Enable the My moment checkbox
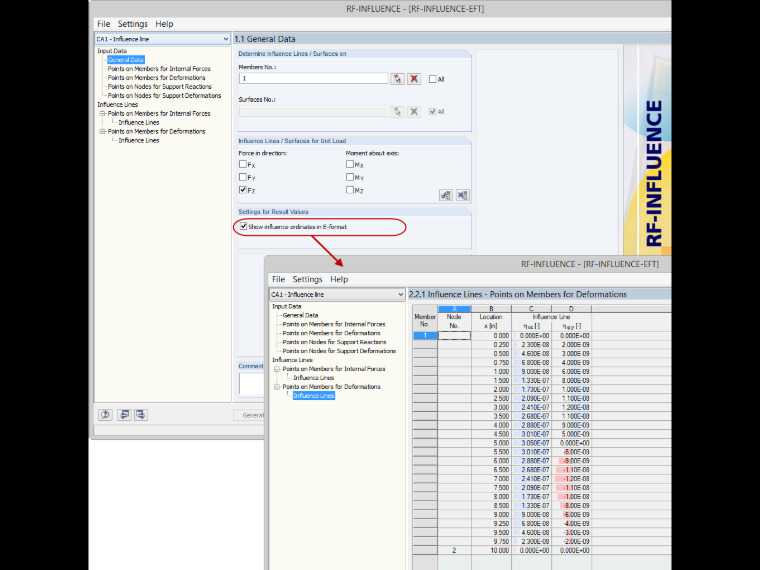760x570 pixels. pos(349,177)
